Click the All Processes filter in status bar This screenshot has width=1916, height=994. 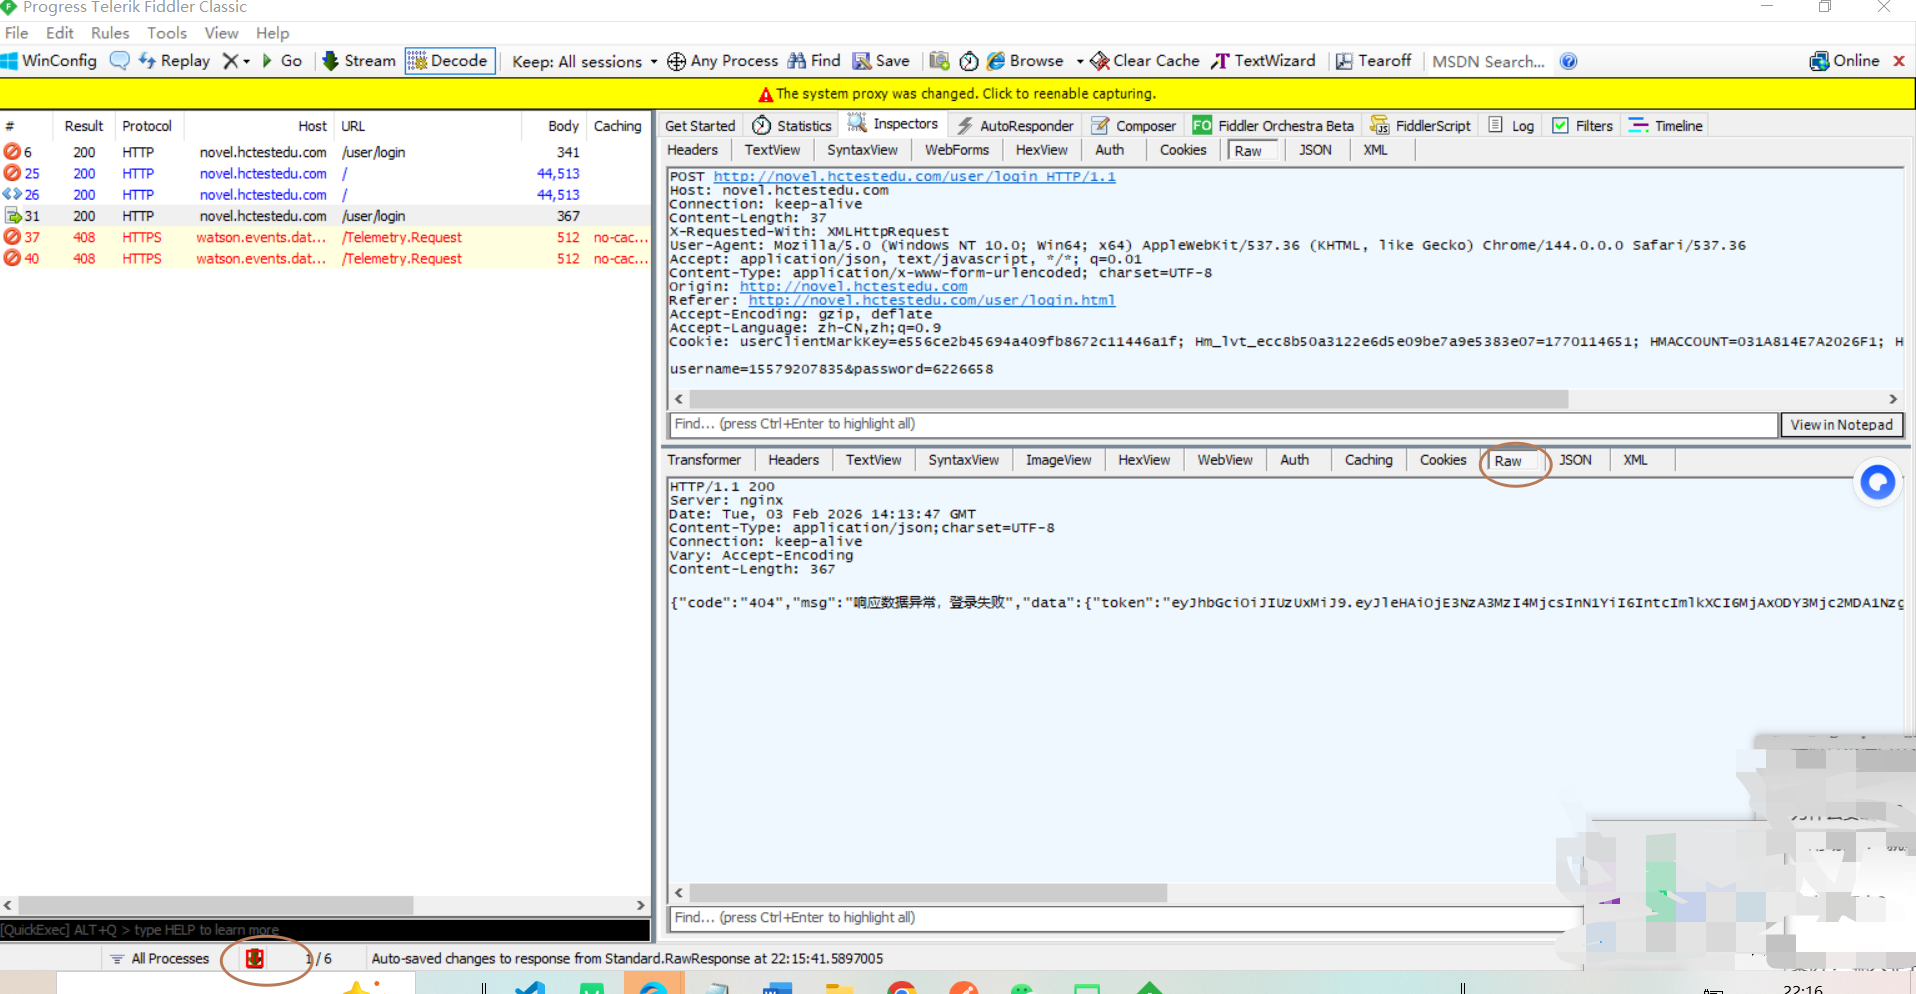click(x=160, y=958)
